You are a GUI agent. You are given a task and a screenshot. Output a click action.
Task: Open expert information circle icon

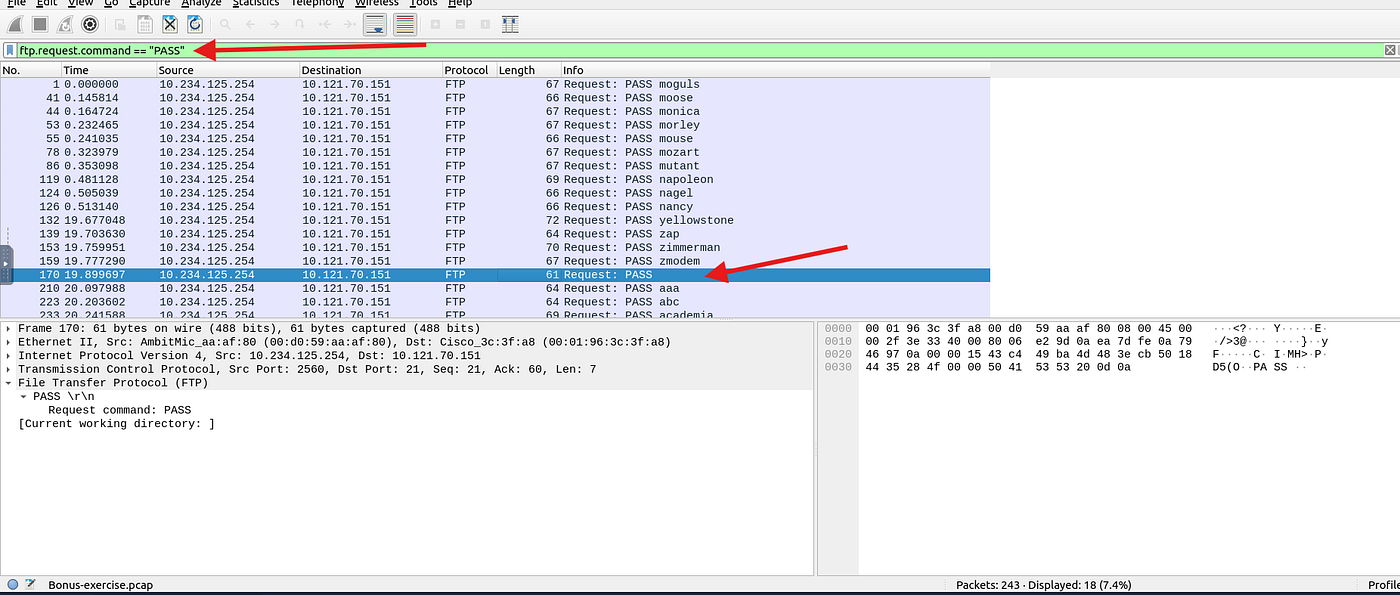pos(12,585)
